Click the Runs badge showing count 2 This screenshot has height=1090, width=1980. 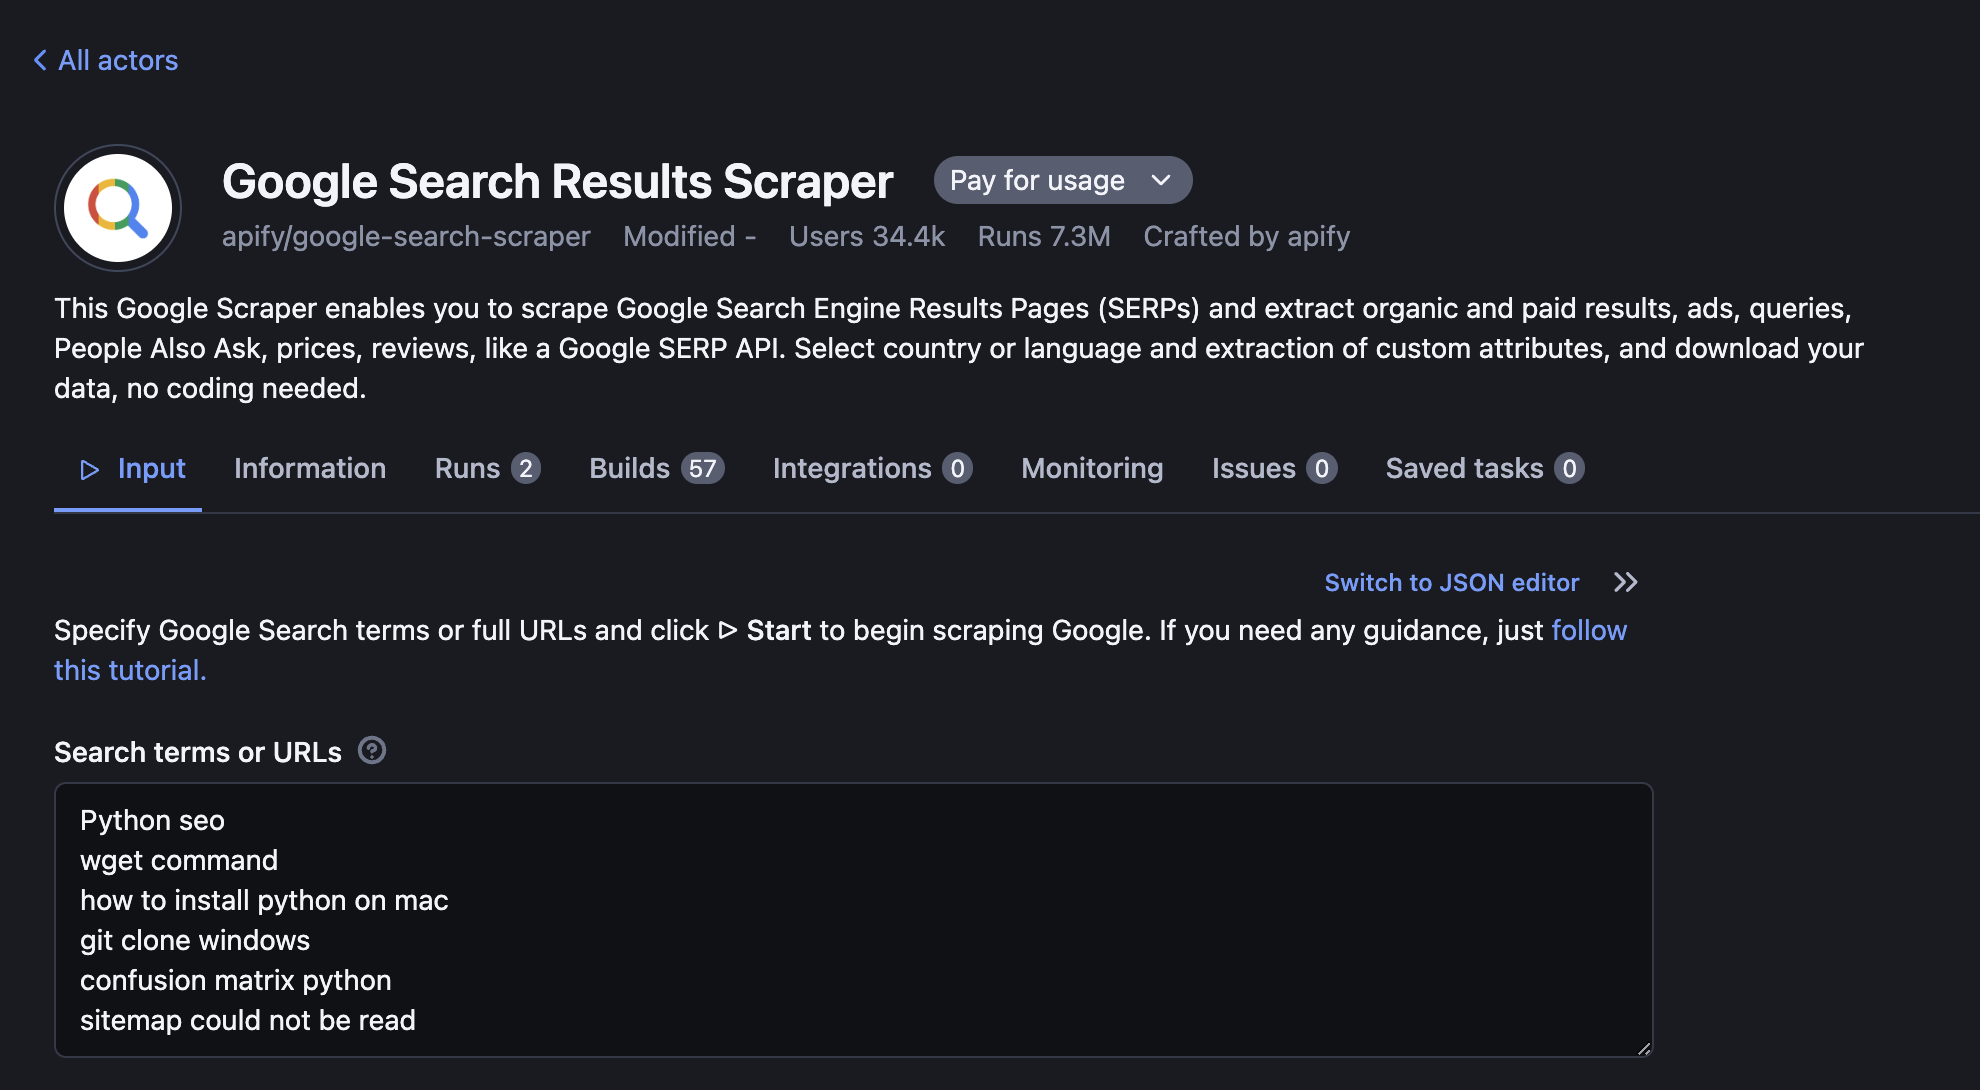[x=526, y=468]
